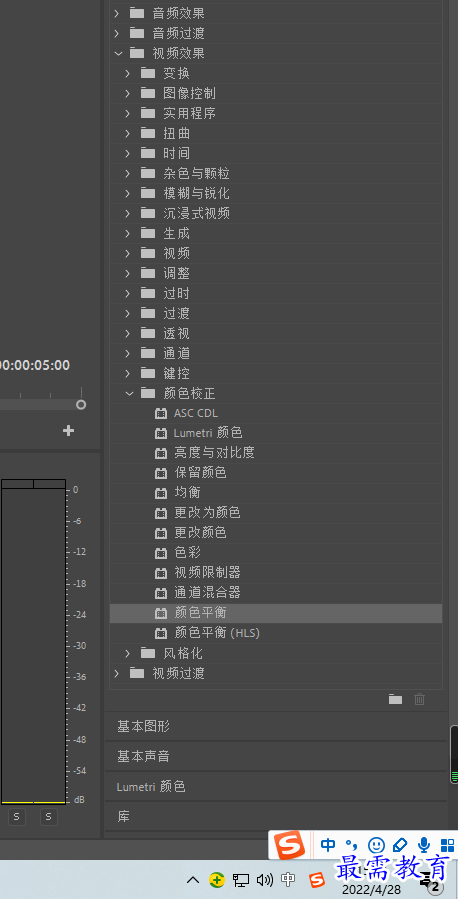Start Sogou voice input microphone

click(424, 845)
